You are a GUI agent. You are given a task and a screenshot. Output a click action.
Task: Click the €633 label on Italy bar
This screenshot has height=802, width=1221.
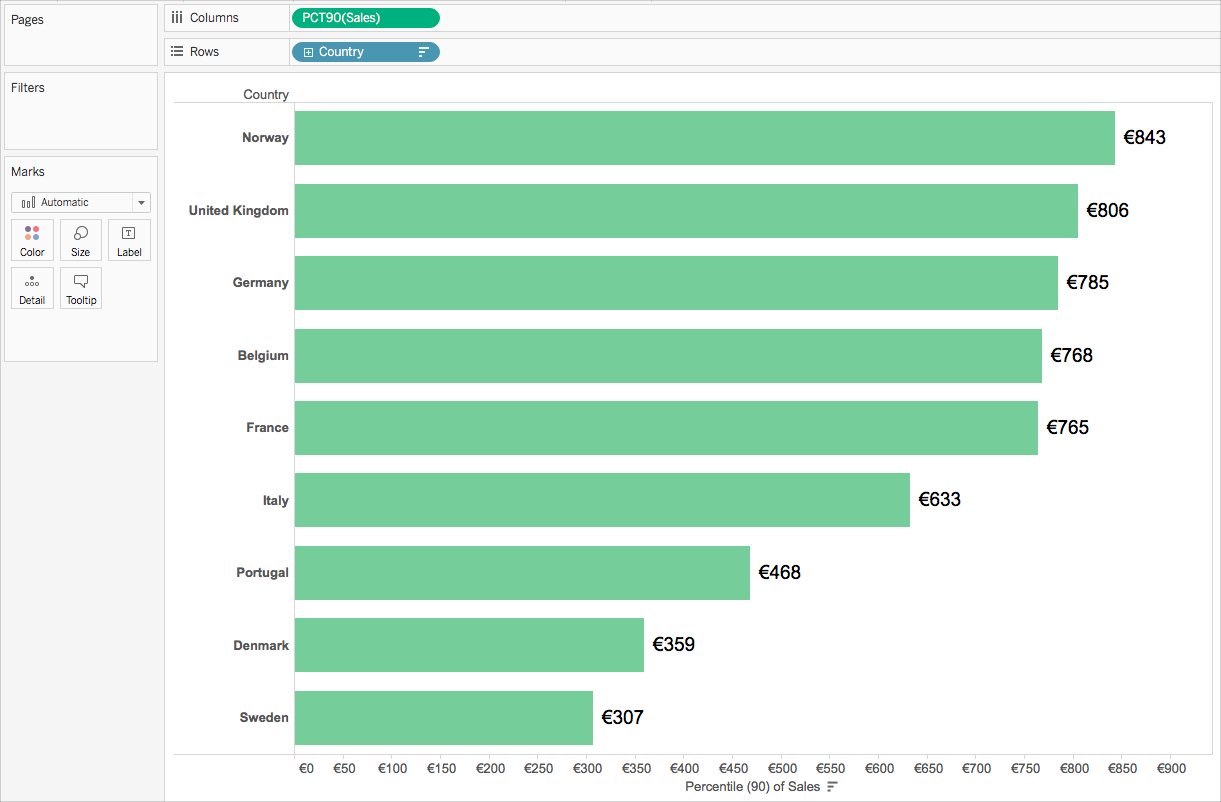click(x=939, y=499)
